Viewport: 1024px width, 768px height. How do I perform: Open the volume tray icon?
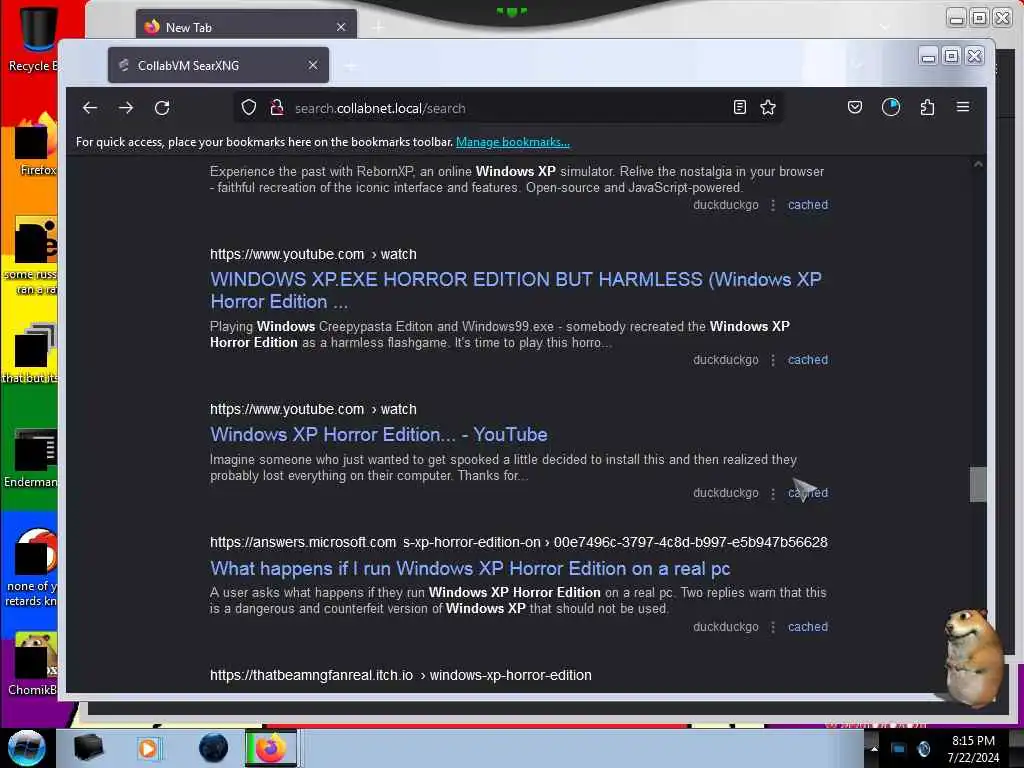coord(924,749)
